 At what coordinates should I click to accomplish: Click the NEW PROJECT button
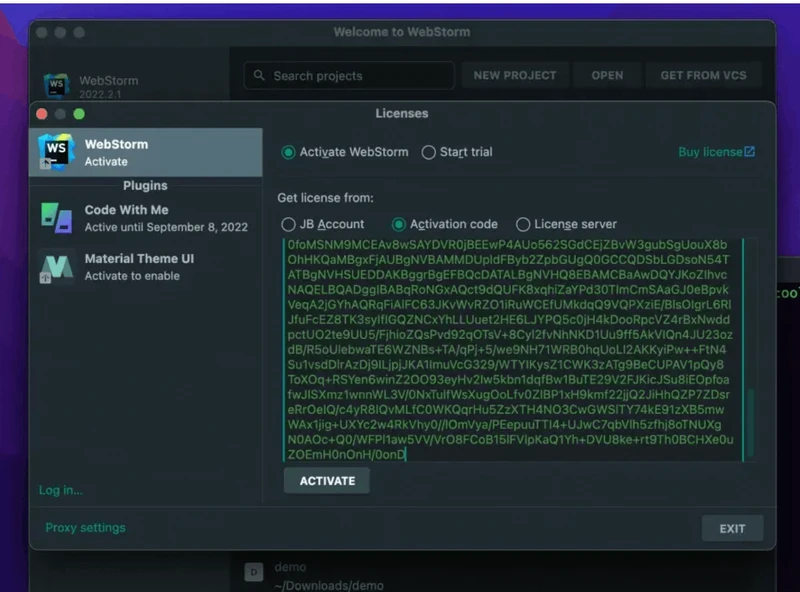click(x=514, y=76)
